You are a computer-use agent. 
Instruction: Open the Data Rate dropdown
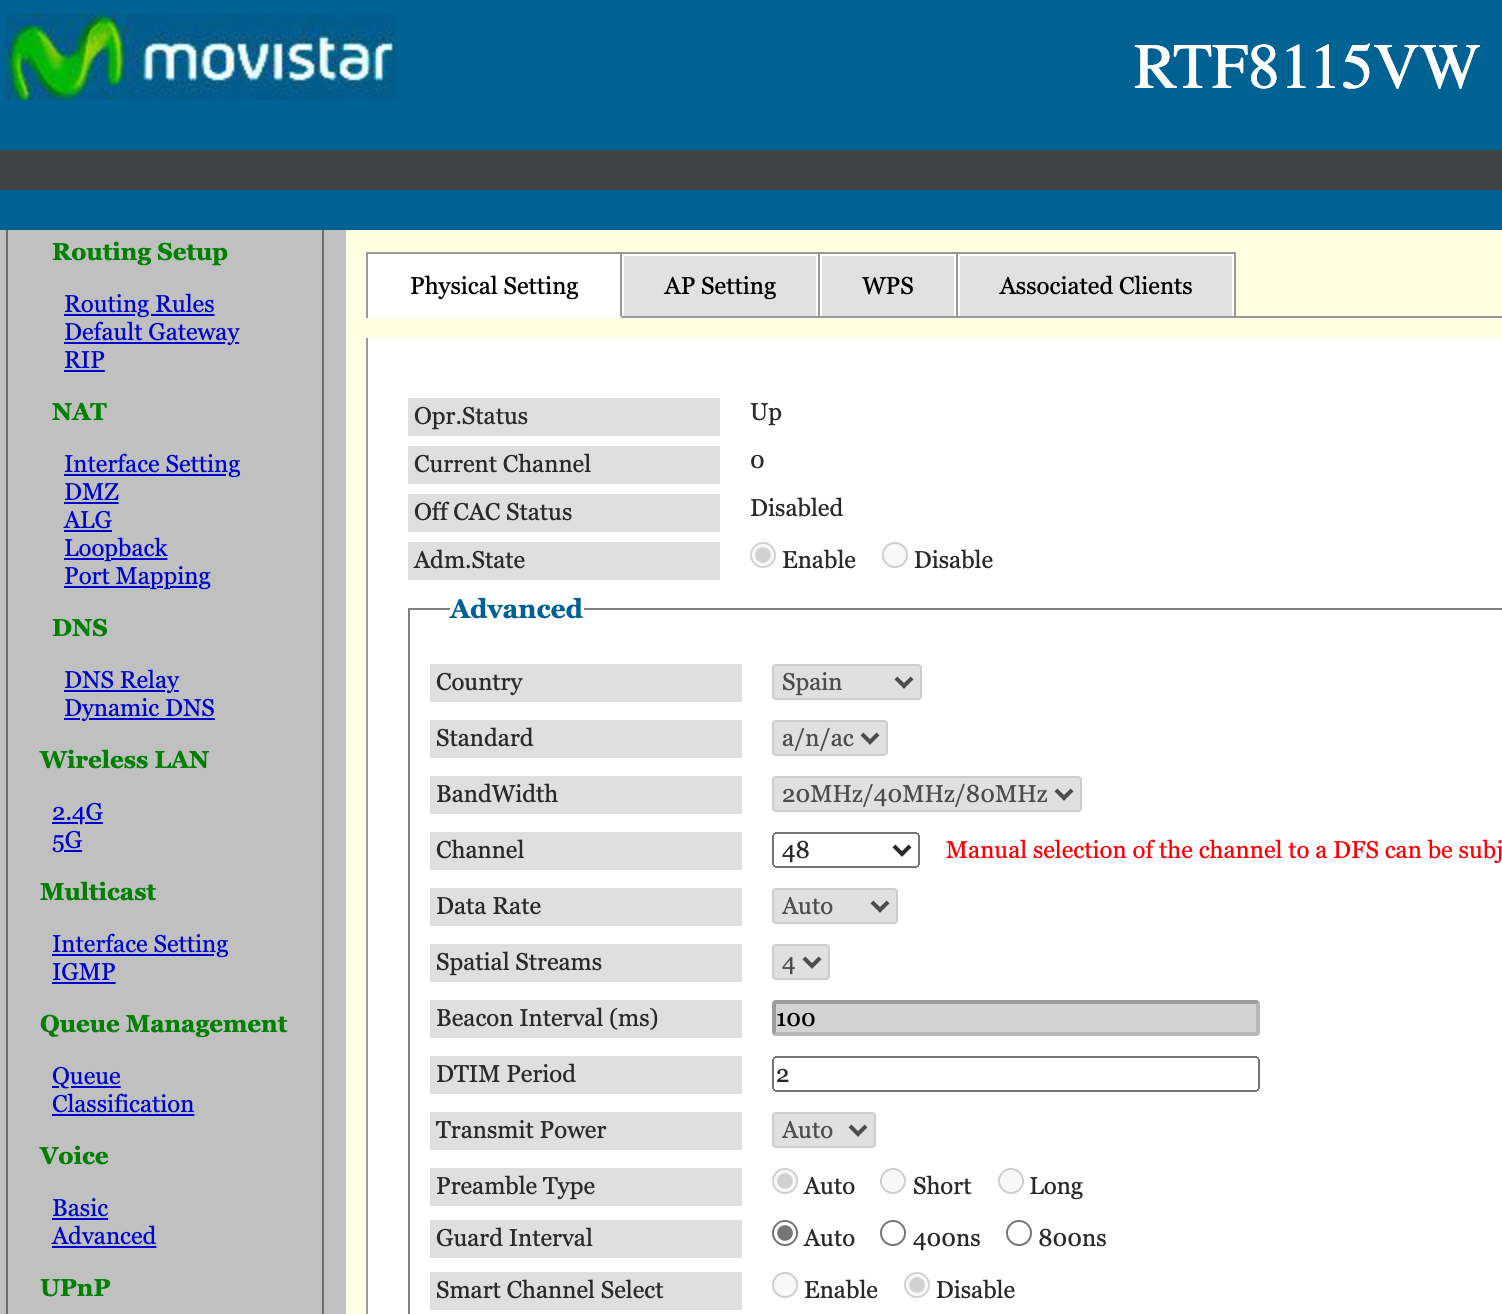(834, 906)
